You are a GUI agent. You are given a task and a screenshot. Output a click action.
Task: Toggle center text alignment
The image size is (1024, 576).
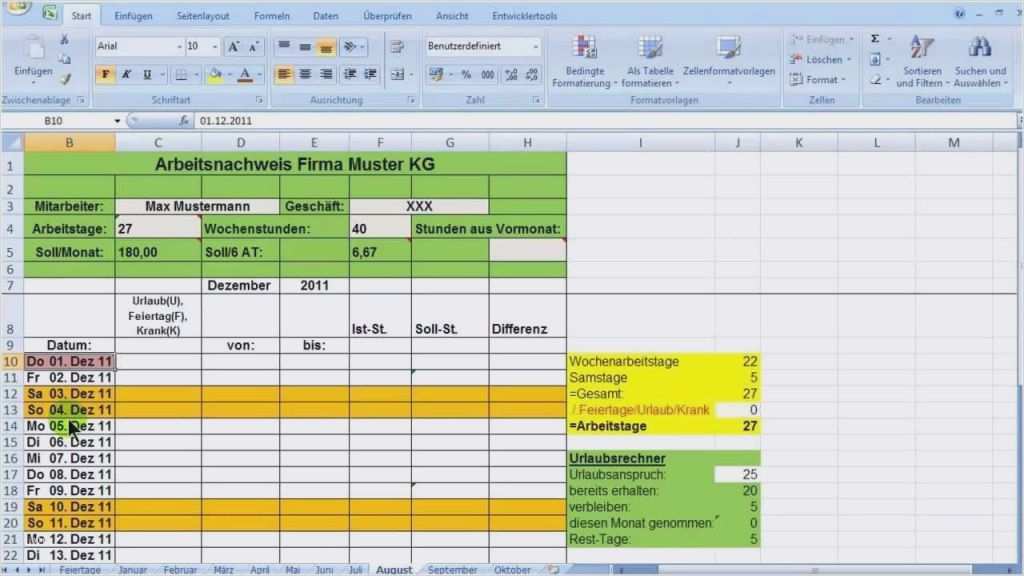[x=304, y=73]
